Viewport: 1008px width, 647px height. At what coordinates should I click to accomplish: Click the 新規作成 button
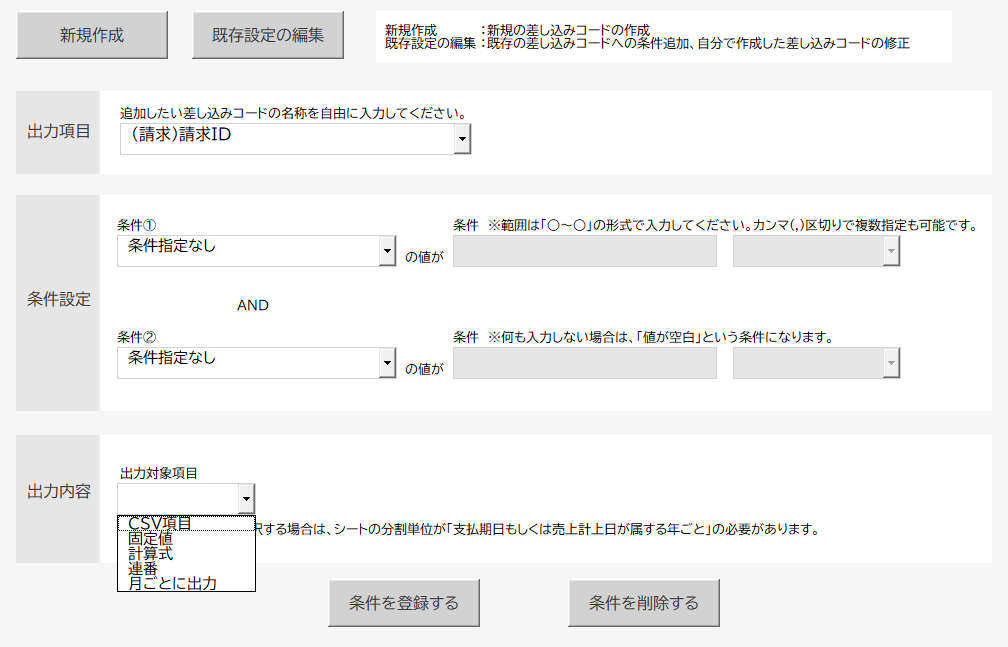click(92, 36)
